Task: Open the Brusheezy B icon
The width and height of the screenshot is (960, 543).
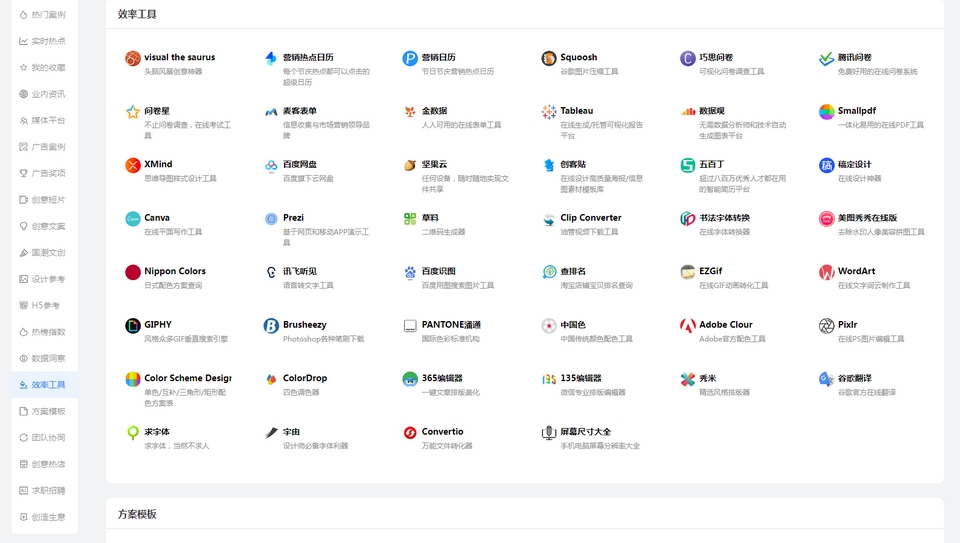Action: (x=271, y=326)
